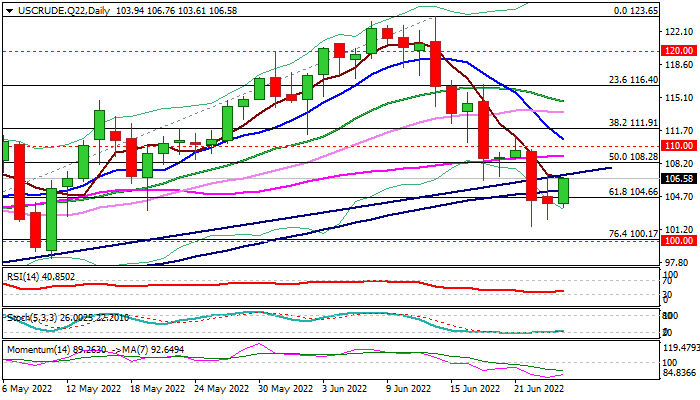The image size is (700, 400).
Task: Click the 61.8 104.66 Fibonacci label
Action: (x=633, y=190)
